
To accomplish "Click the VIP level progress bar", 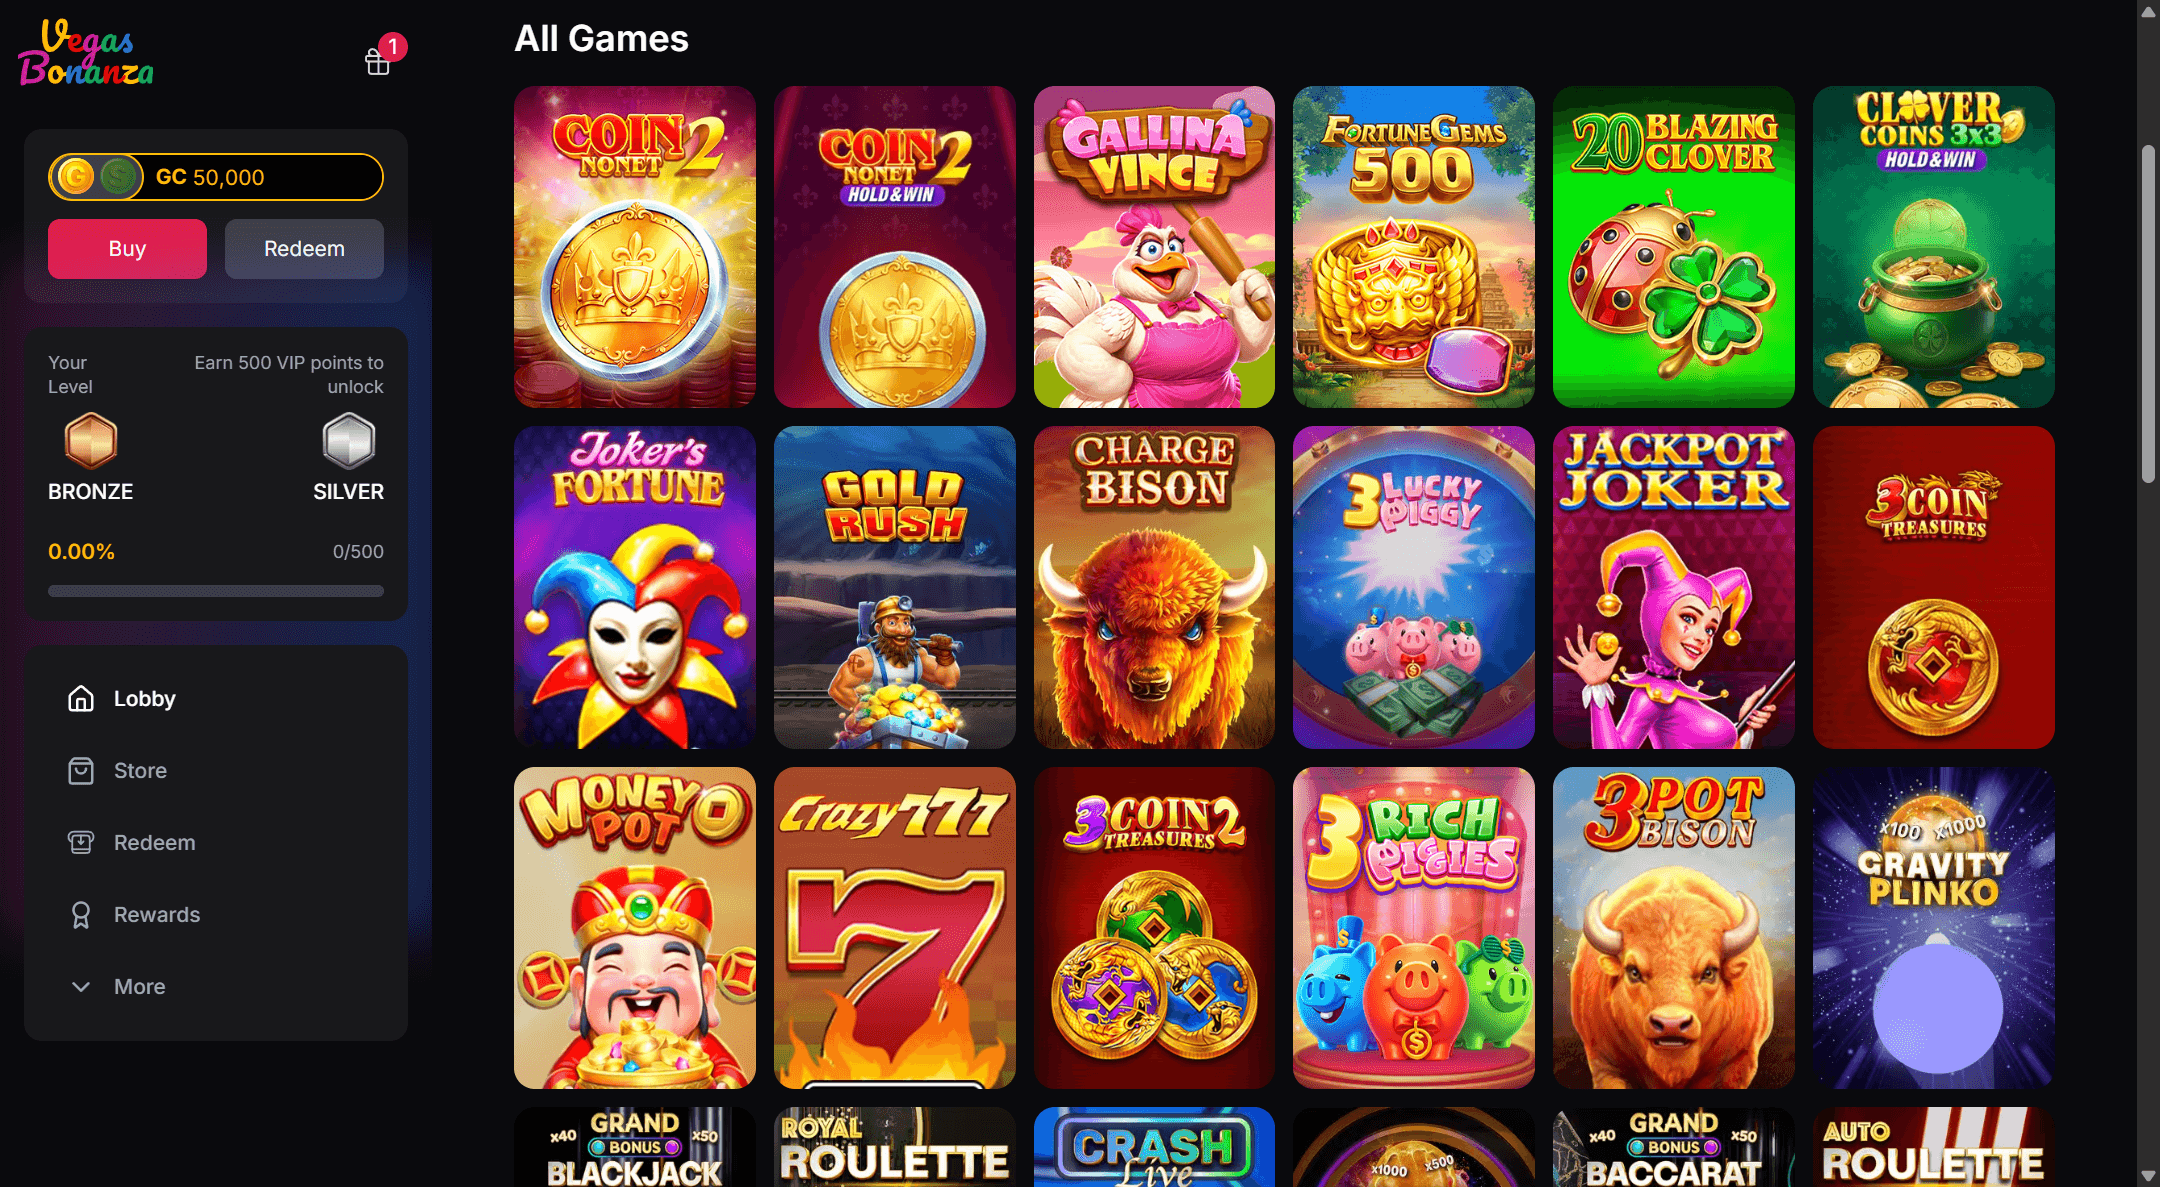I will [x=216, y=591].
